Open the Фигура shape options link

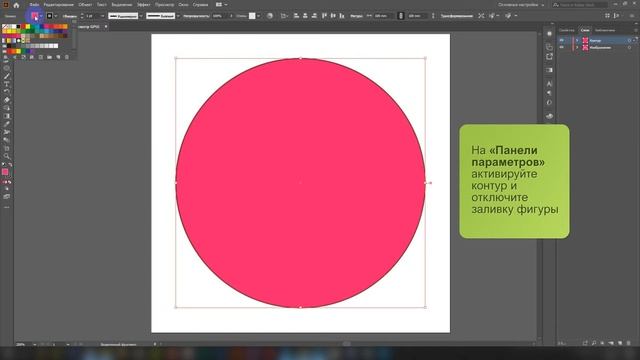point(356,16)
